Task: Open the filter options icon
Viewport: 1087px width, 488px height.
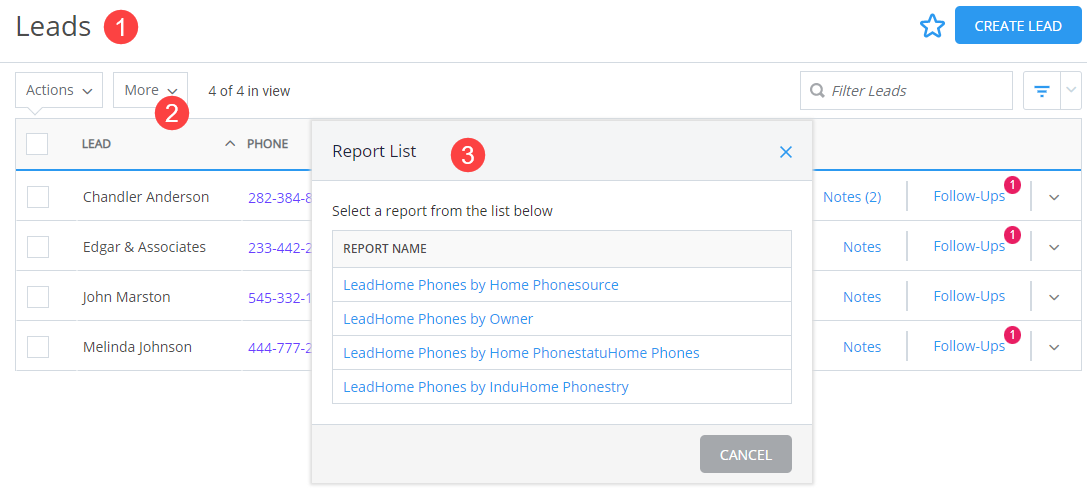Action: [1041, 90]
